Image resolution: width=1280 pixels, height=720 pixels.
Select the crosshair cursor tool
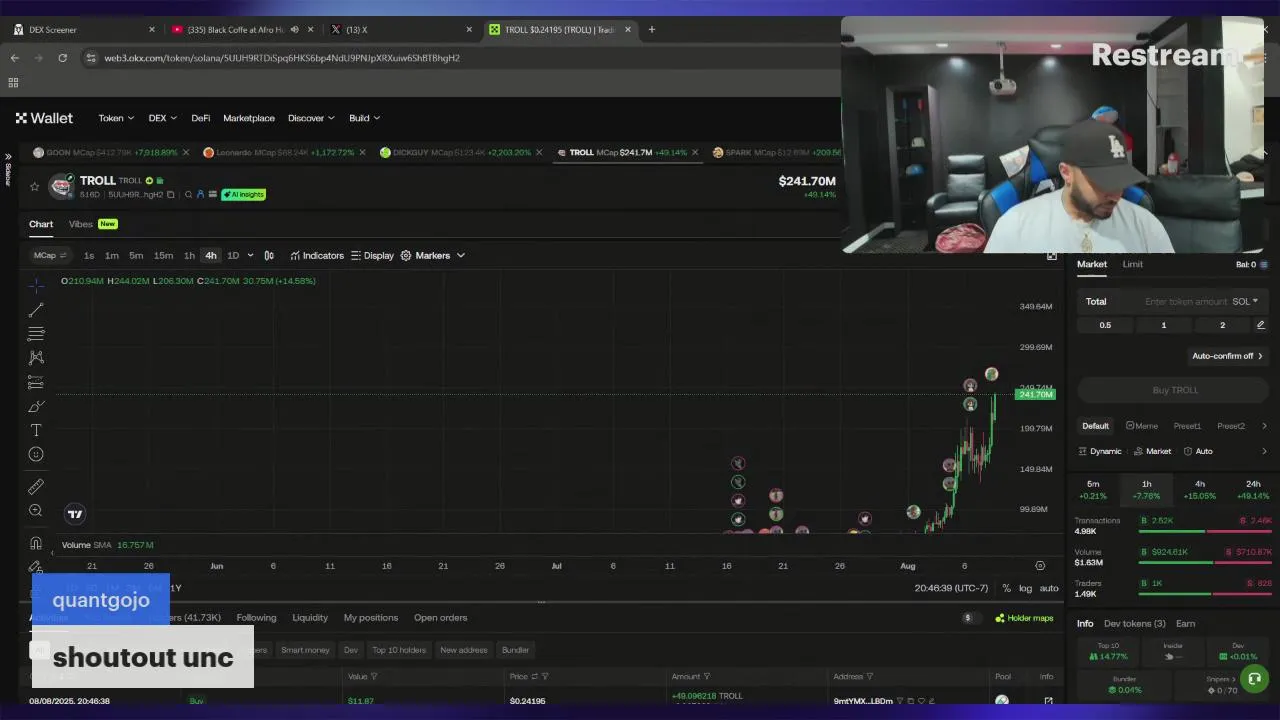[36, 286]
